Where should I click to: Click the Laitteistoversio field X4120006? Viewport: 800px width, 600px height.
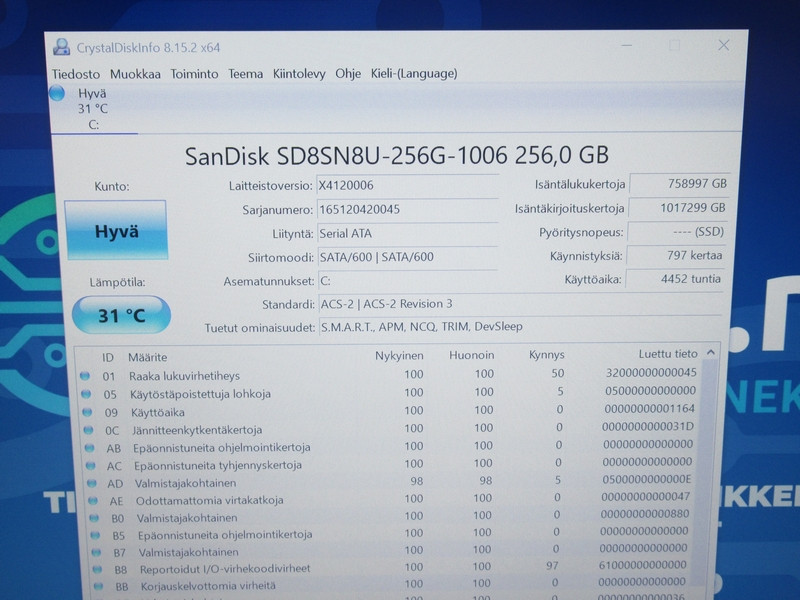pyautogui.click(x=407, y=185)
